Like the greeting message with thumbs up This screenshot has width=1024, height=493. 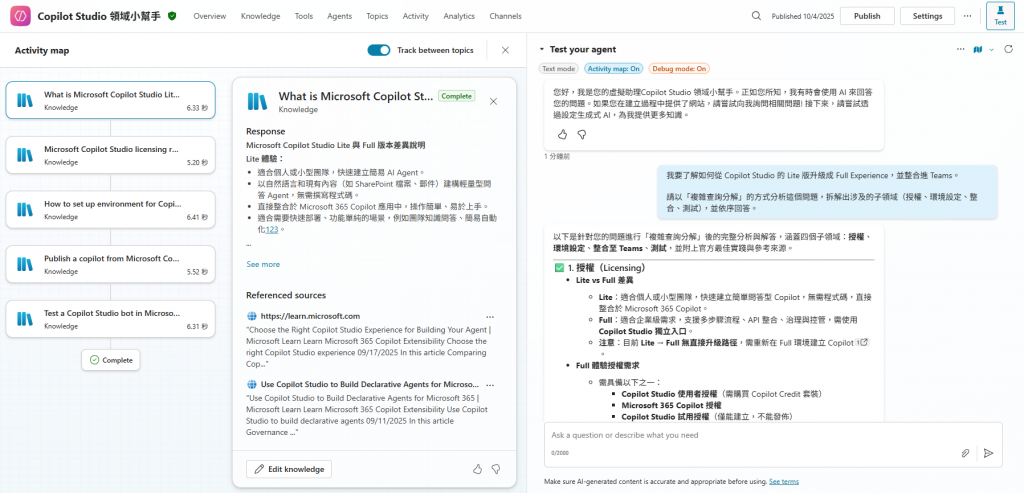click(562, 134)
